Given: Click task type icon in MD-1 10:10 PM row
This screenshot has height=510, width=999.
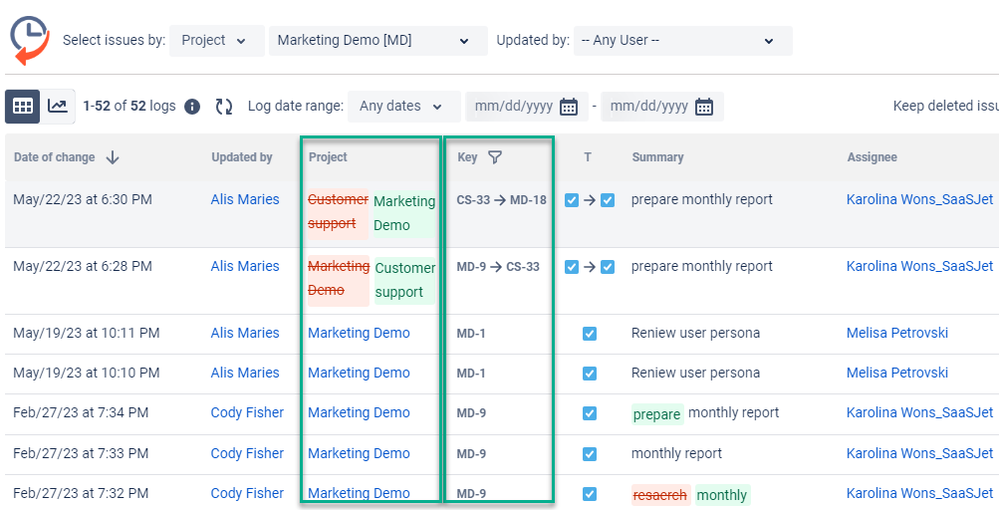Looking at the screenshot, I should (589, 373).
